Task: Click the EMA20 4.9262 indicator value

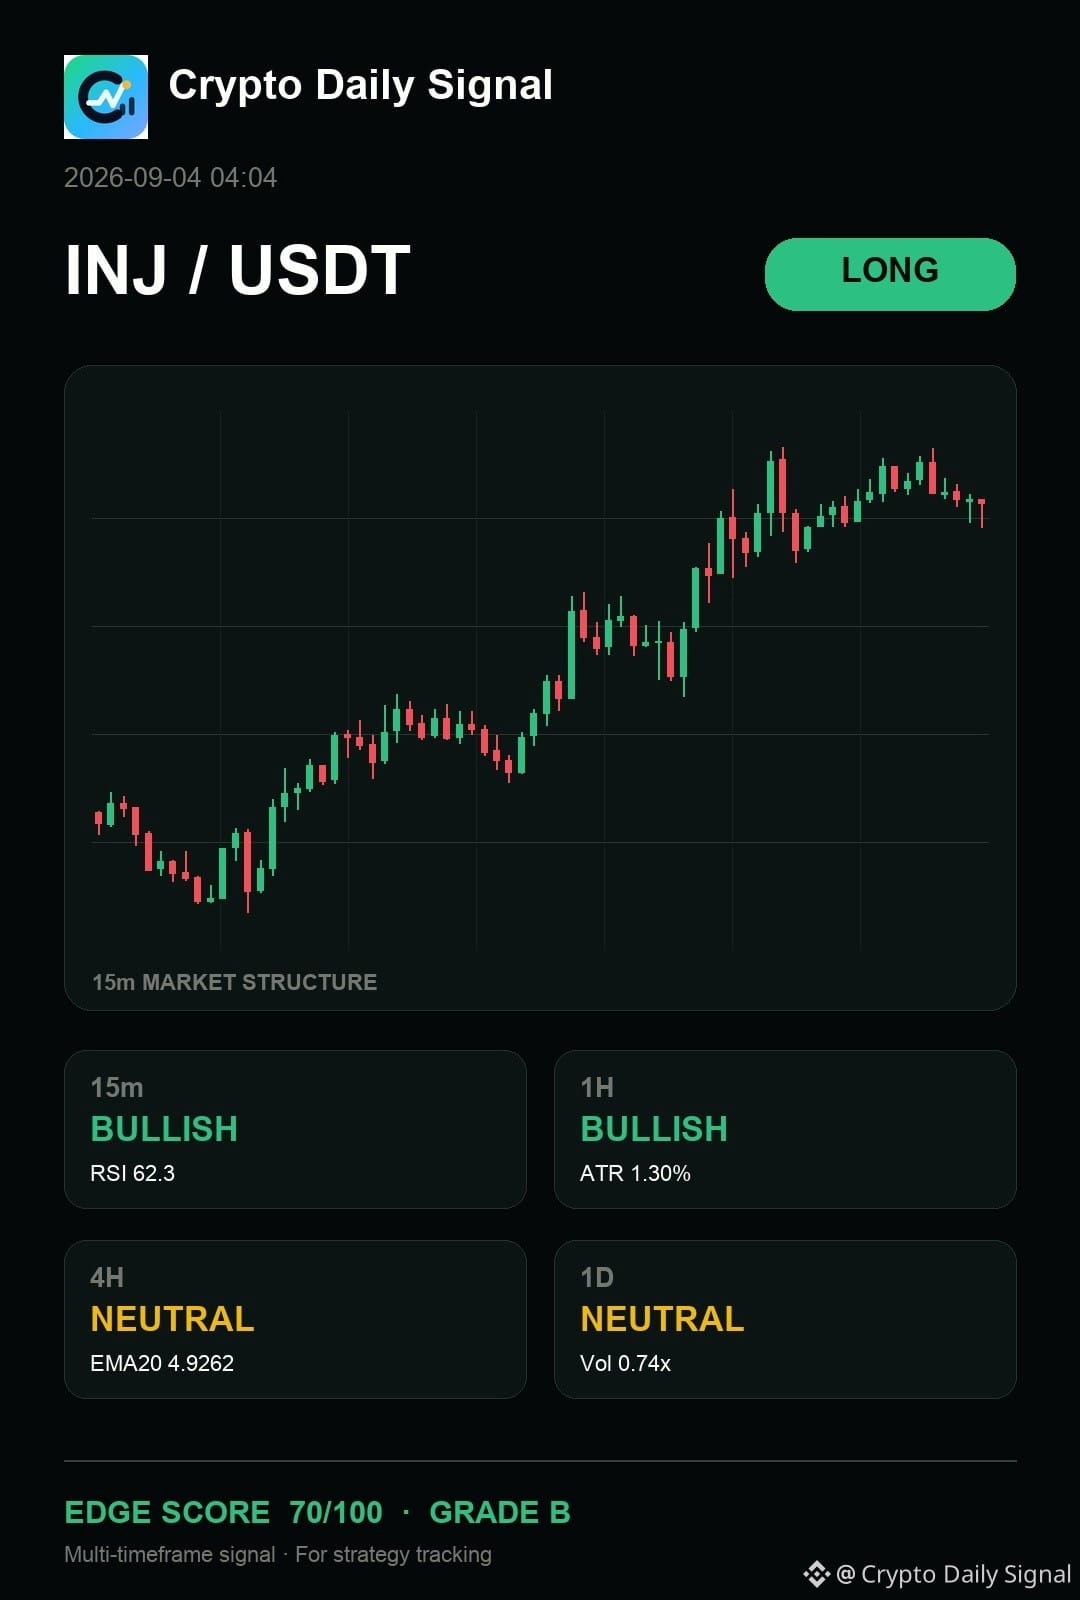Action: point(162,1363)
